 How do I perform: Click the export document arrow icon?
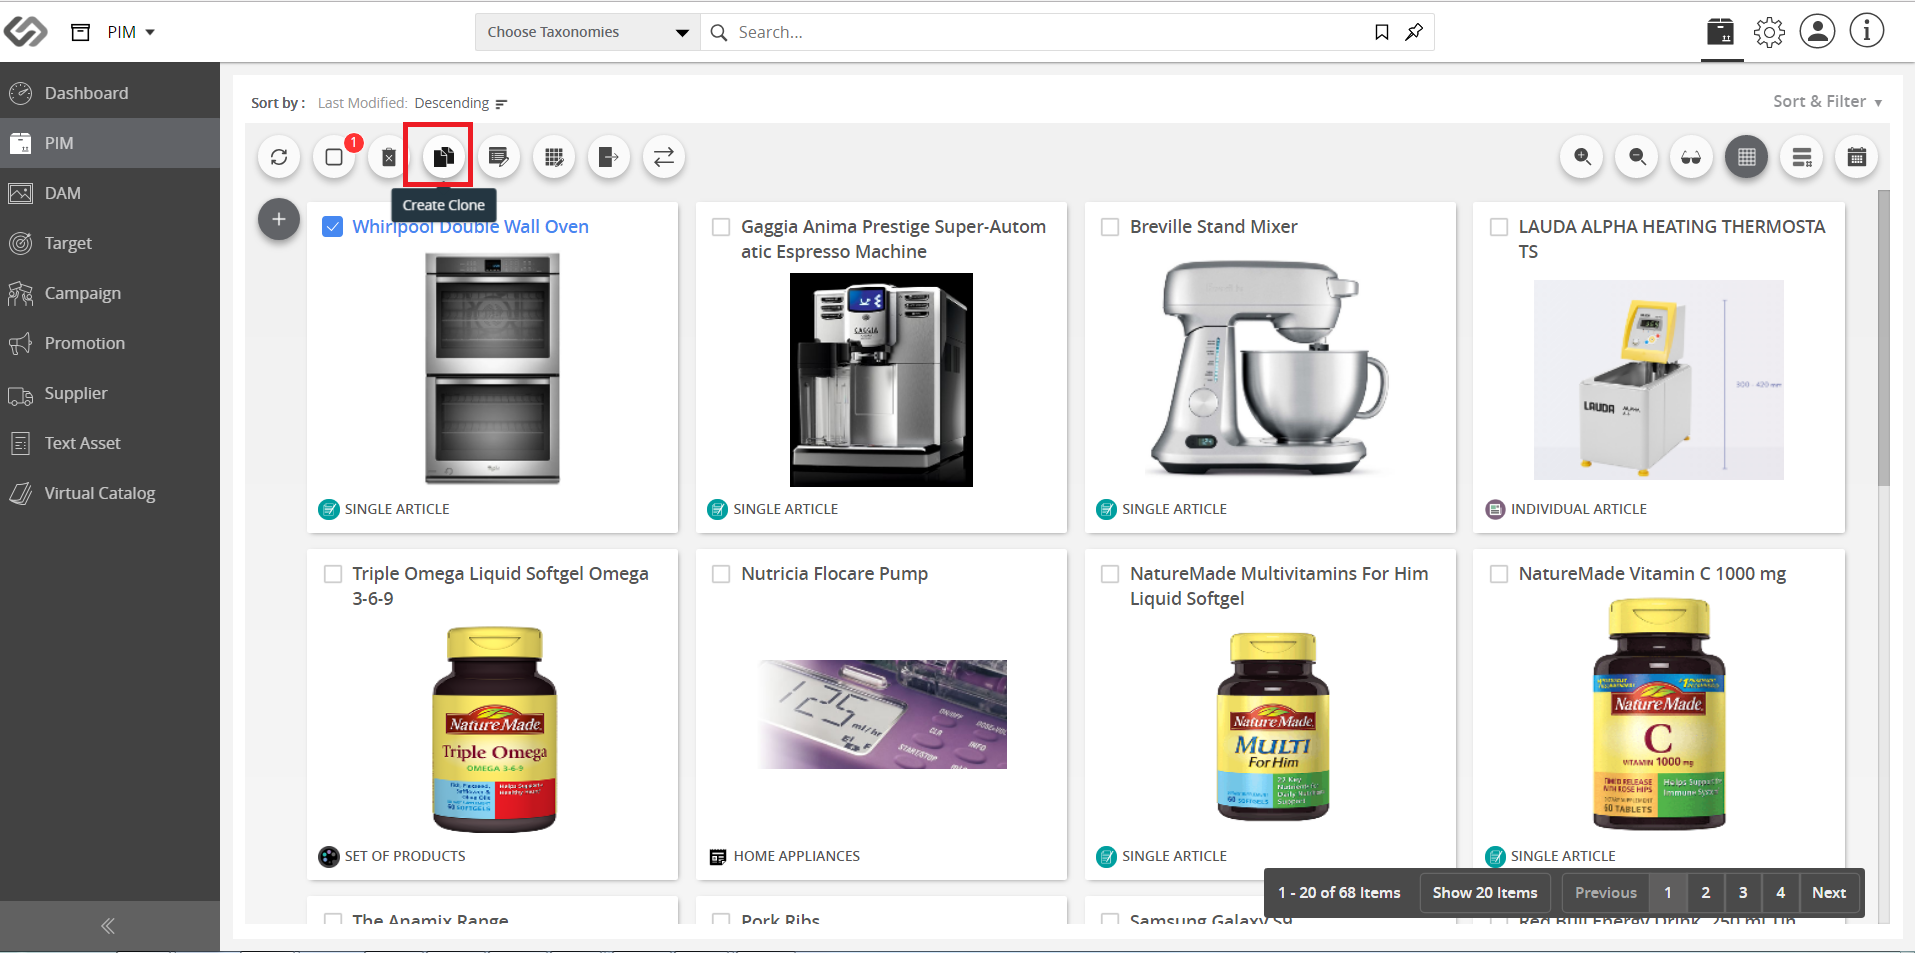pyautogui.click(x=609, y=157)
